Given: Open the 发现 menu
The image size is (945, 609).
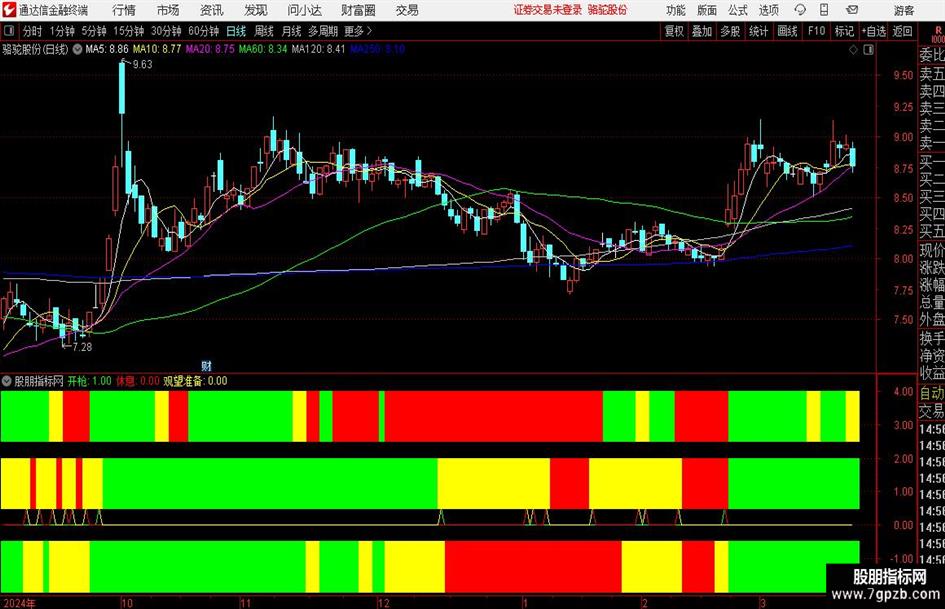Looking at the screenshot, I should (256, 10).
